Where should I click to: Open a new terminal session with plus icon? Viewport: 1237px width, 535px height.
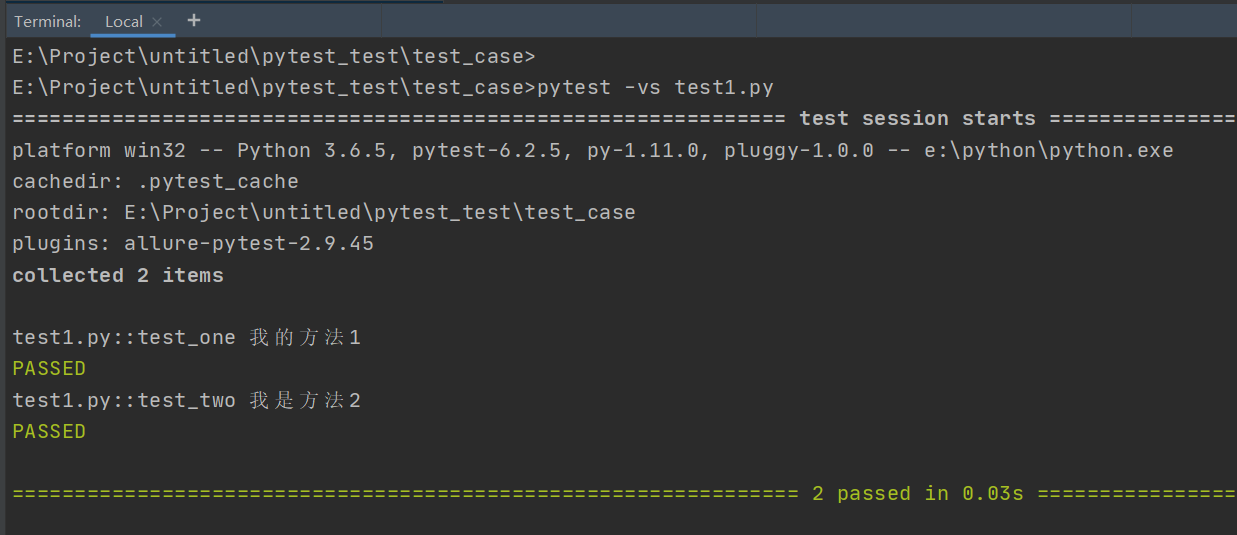pyautogui.click(x=194, y=20)
